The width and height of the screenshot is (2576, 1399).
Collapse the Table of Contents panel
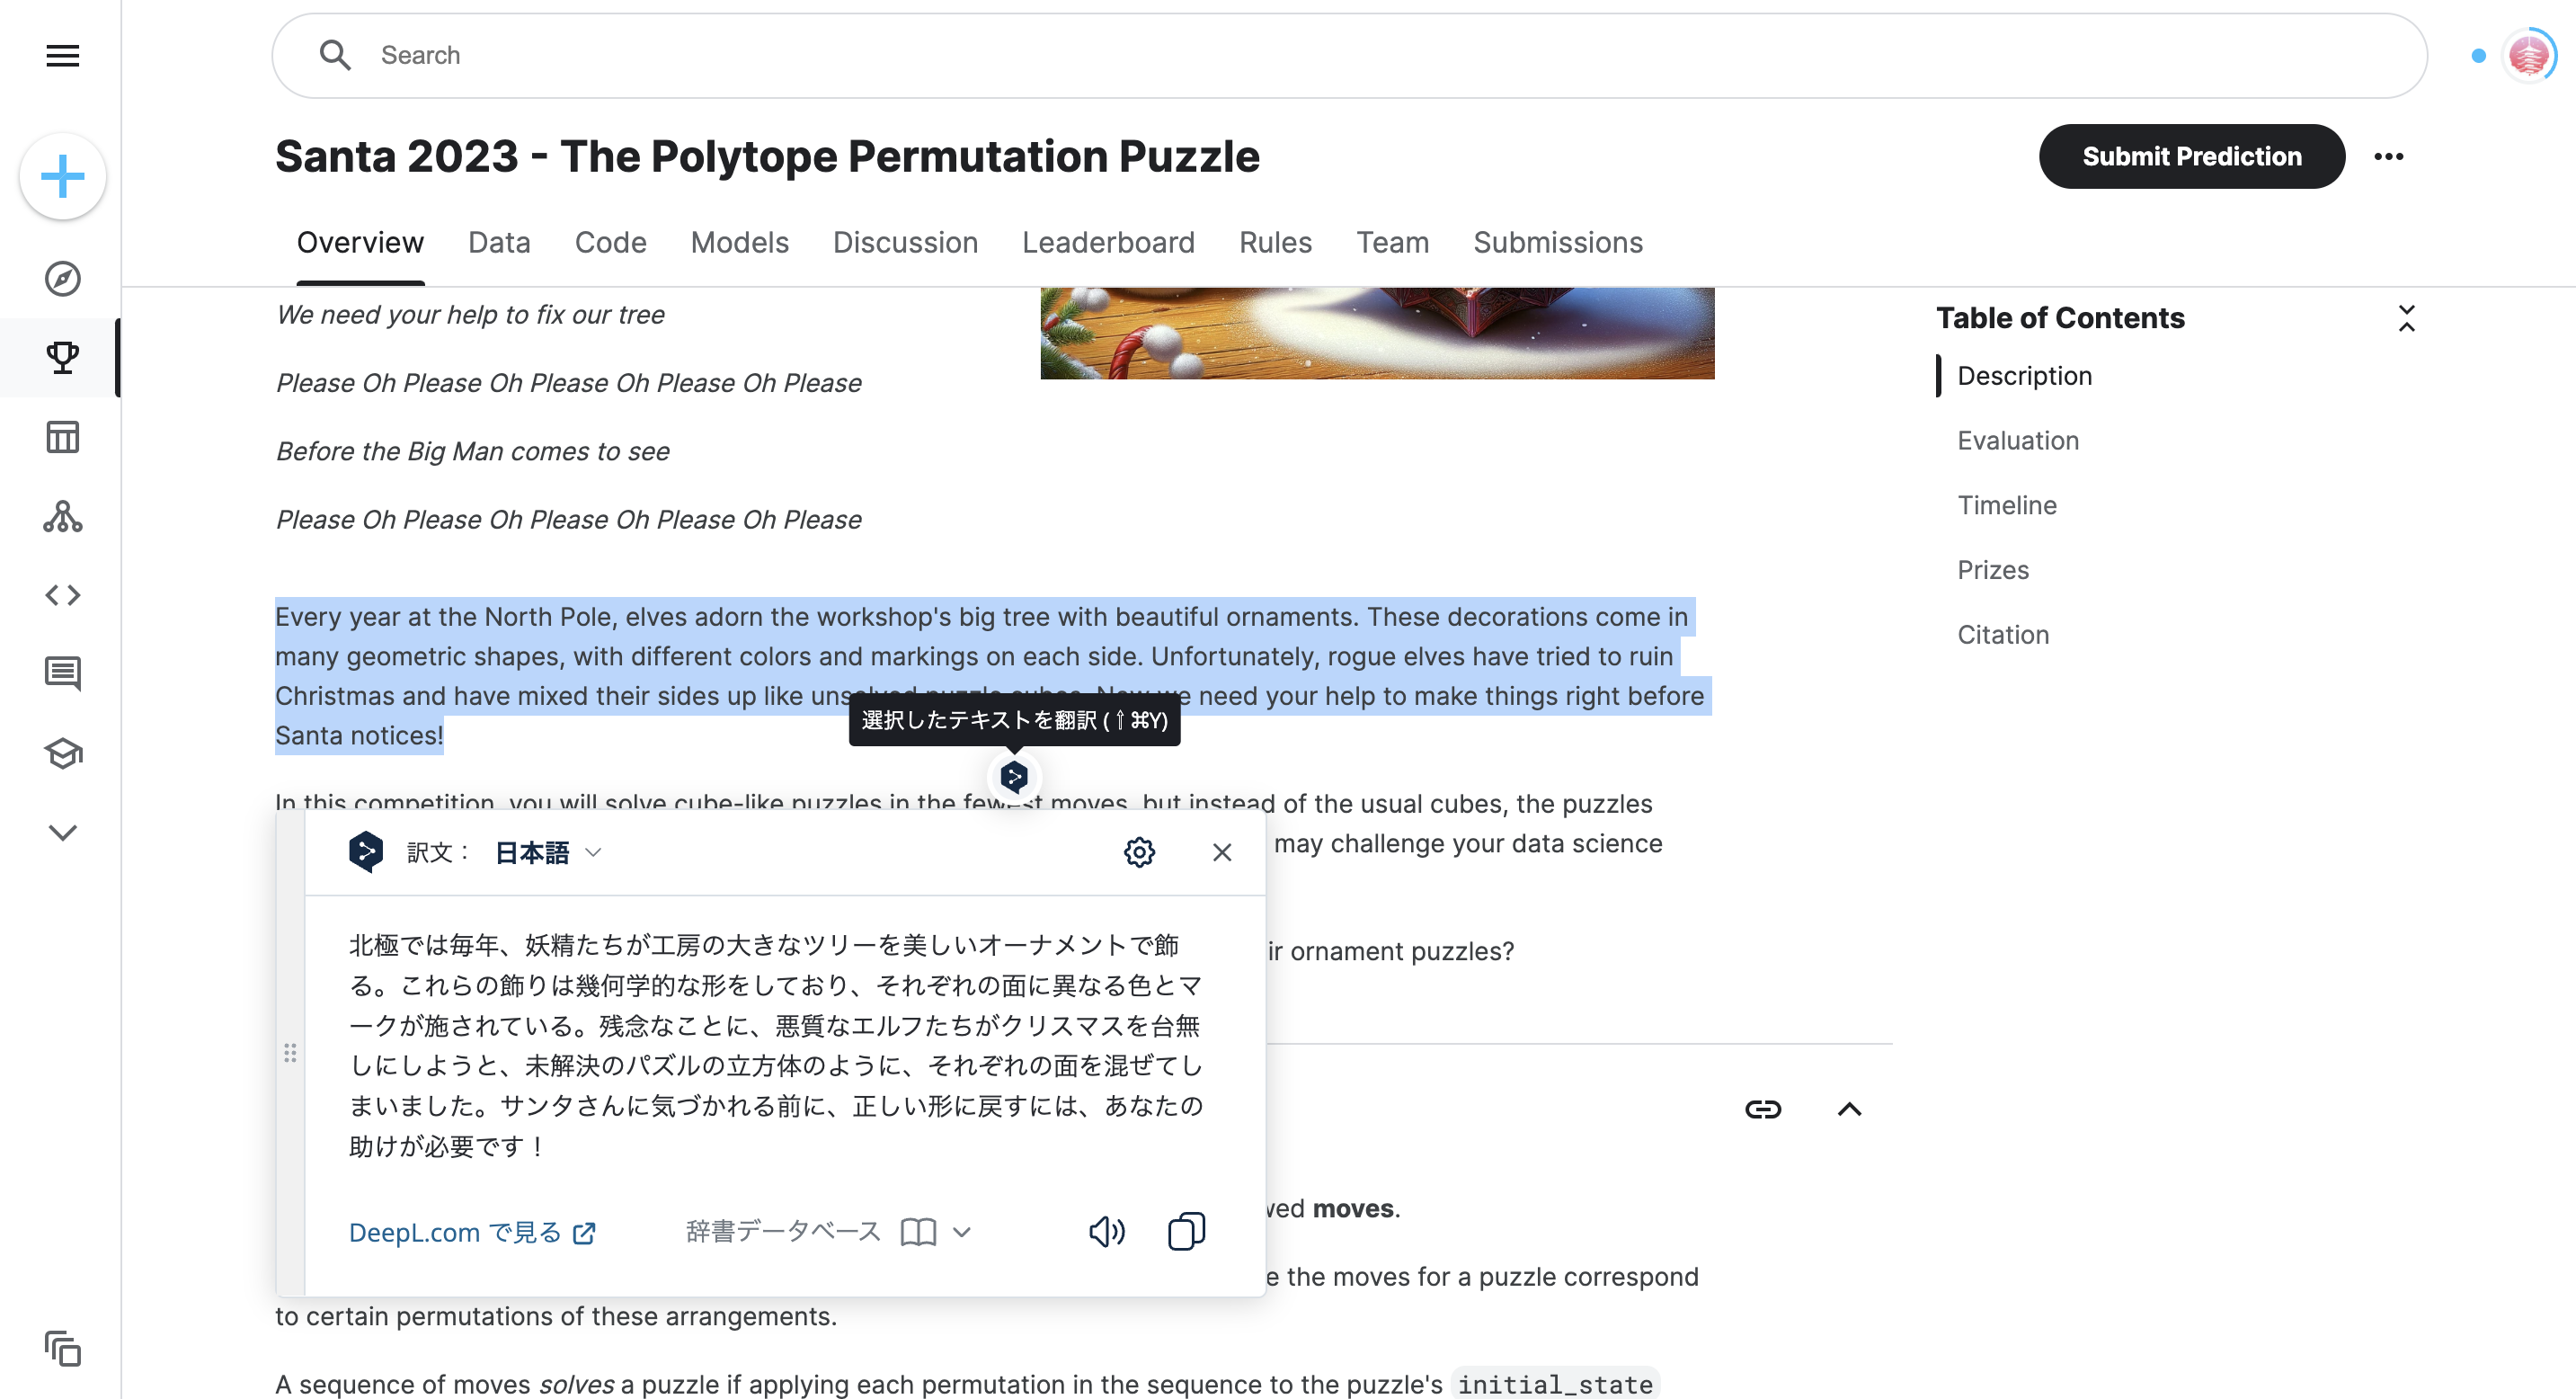(x=2408, y=318)
